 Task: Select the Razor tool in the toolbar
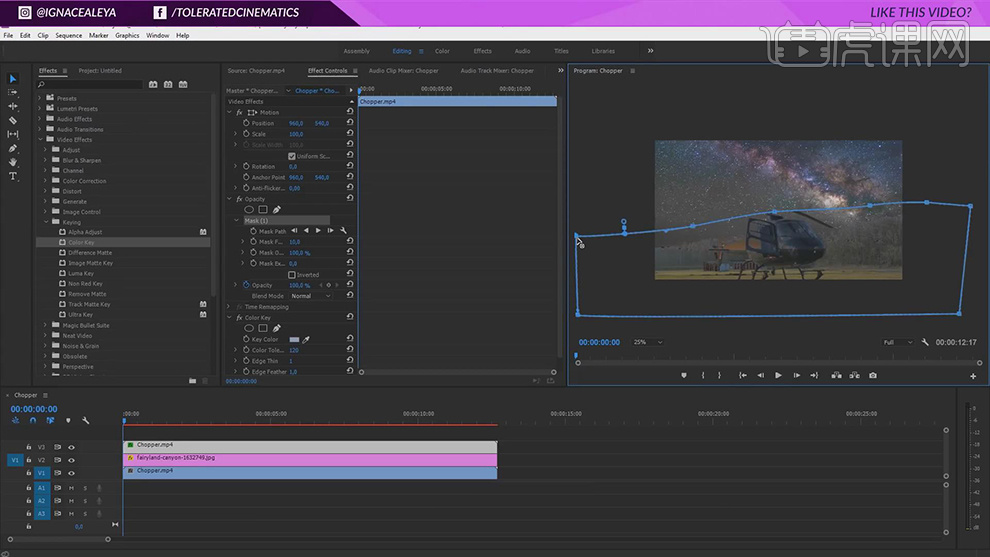point(13,120)
